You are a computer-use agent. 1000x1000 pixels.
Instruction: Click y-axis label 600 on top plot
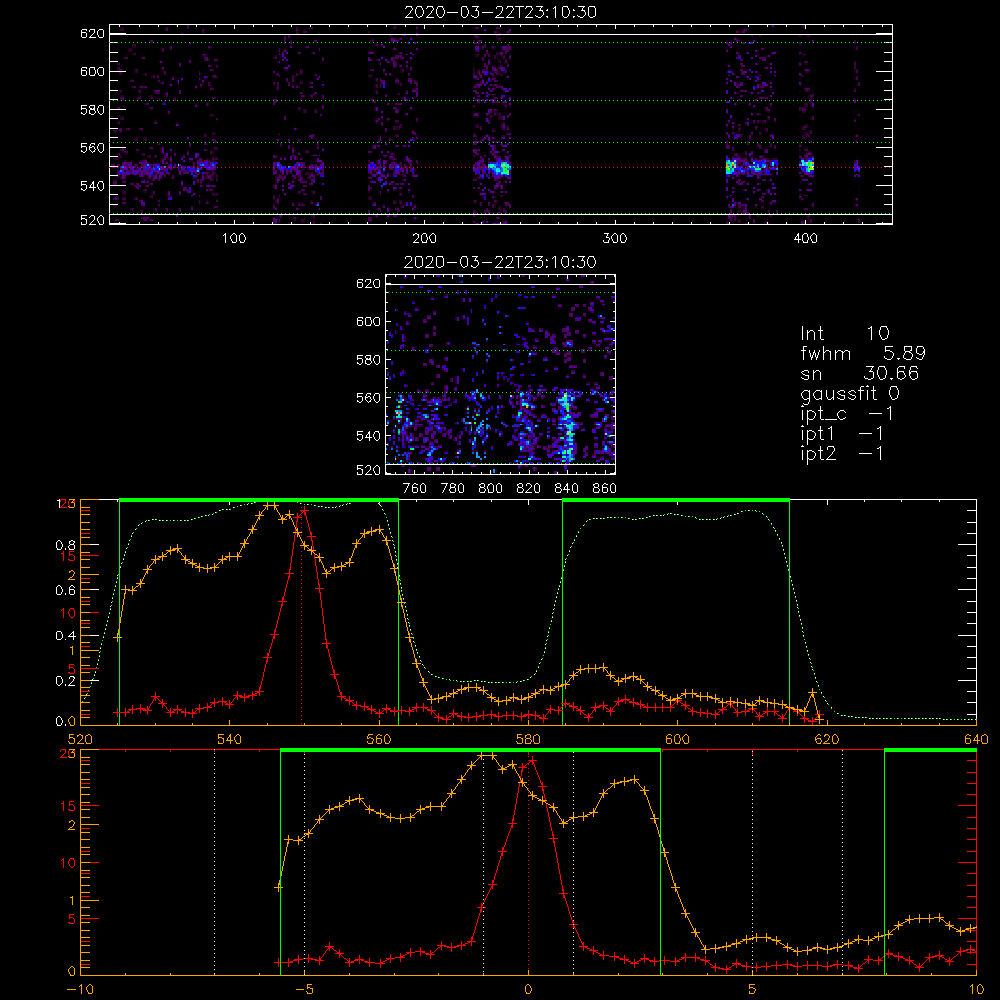pyautogui.click(x=92, y=71)
